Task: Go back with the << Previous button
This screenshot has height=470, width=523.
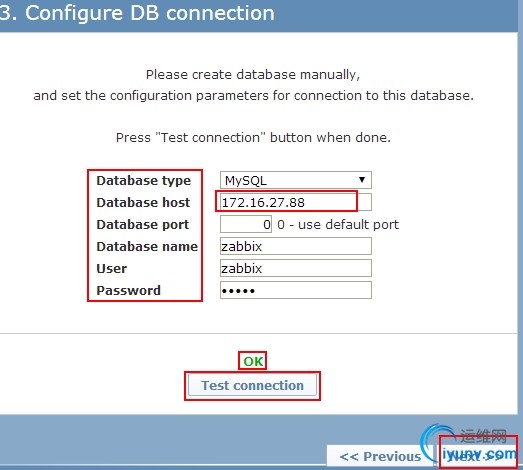Action: (x=380, y=456)
